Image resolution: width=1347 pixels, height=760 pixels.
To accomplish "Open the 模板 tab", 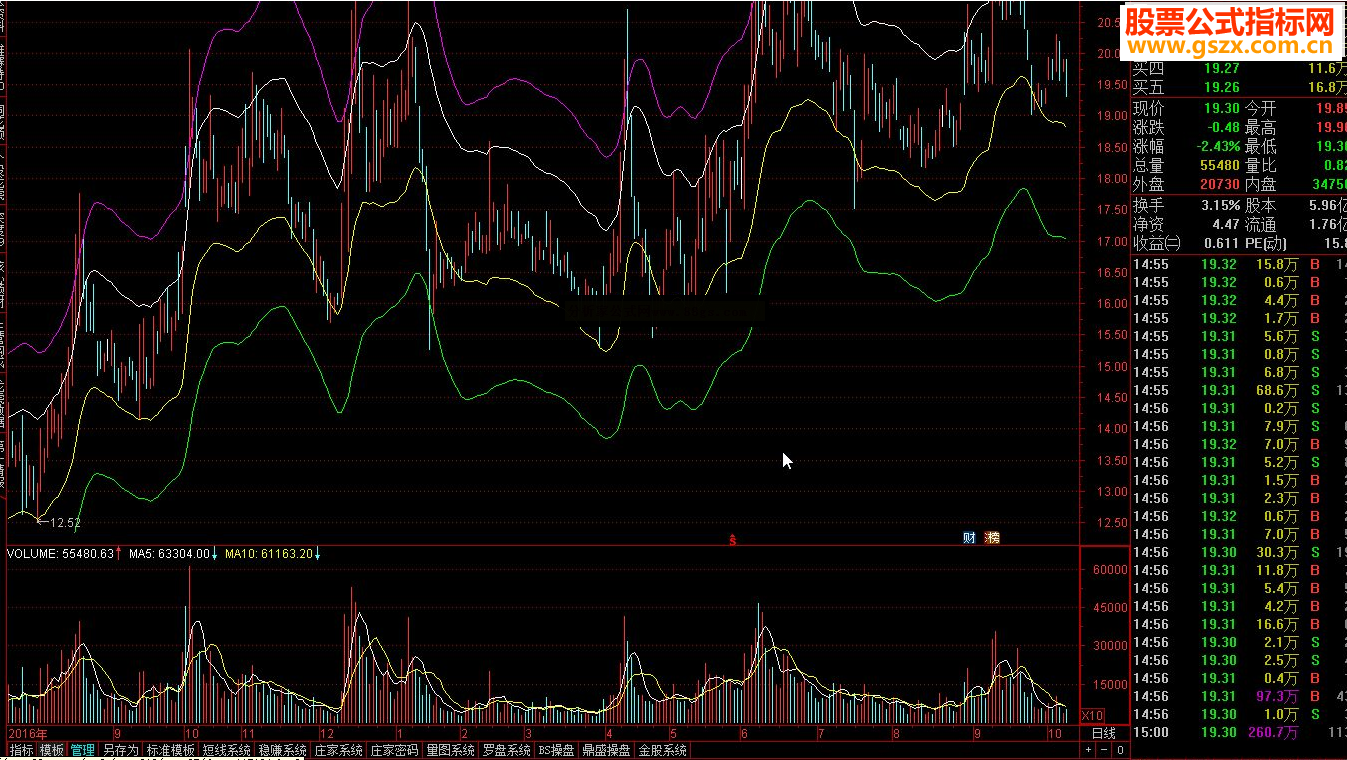I will point(51,749).
